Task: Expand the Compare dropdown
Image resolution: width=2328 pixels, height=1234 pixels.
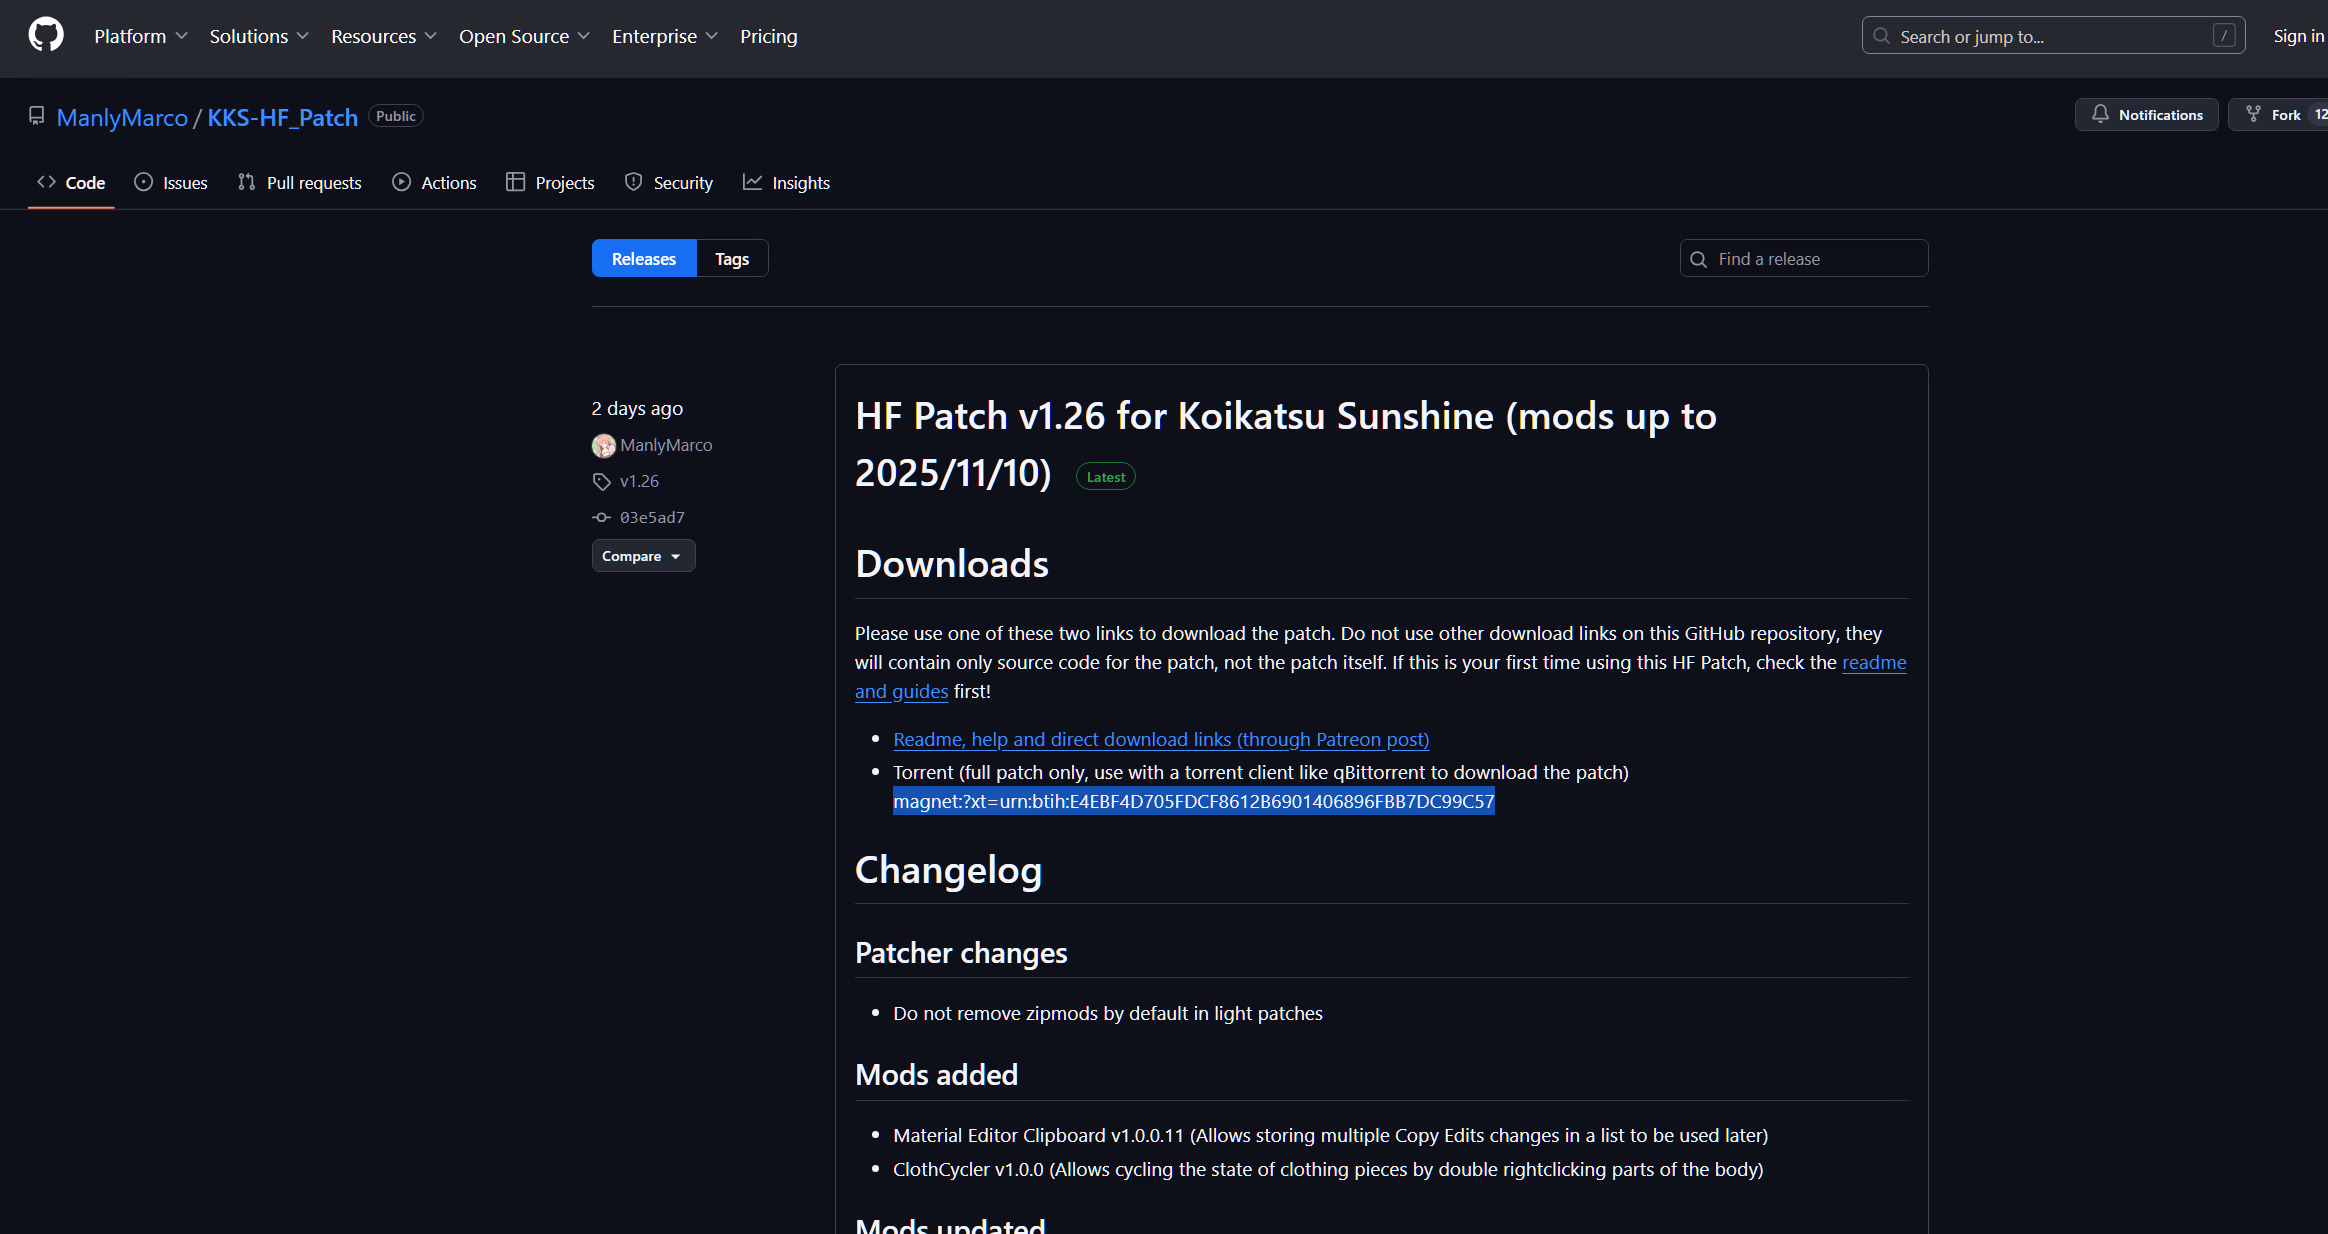Action: click(x=643, y=556)
